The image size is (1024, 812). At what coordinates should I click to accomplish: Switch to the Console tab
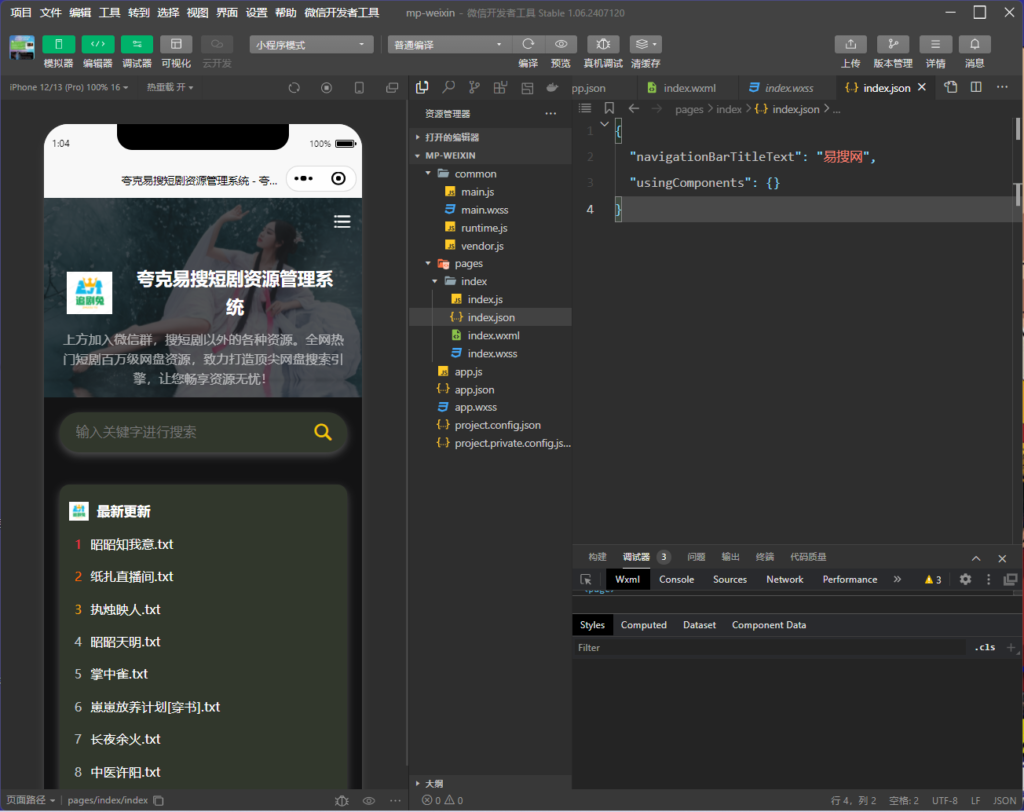tap(676, 580)
